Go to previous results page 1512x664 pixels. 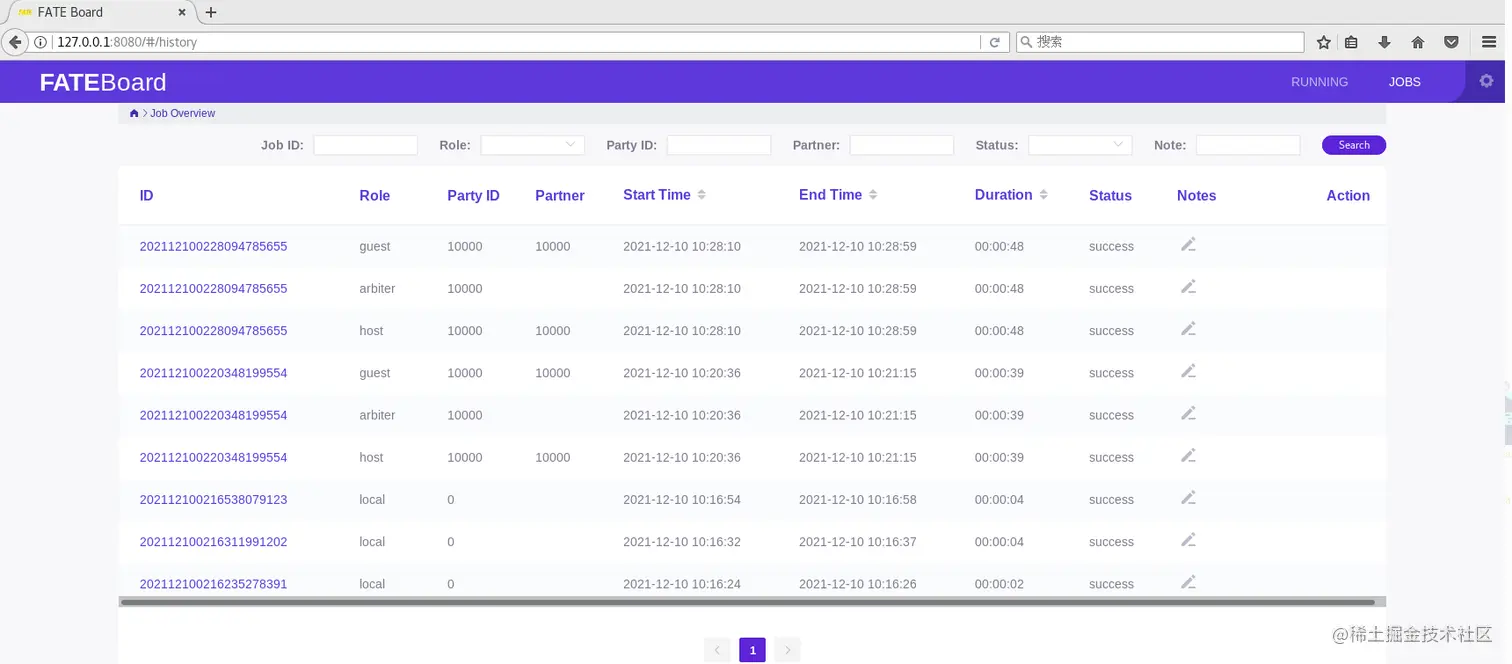(x=717, y=651)
